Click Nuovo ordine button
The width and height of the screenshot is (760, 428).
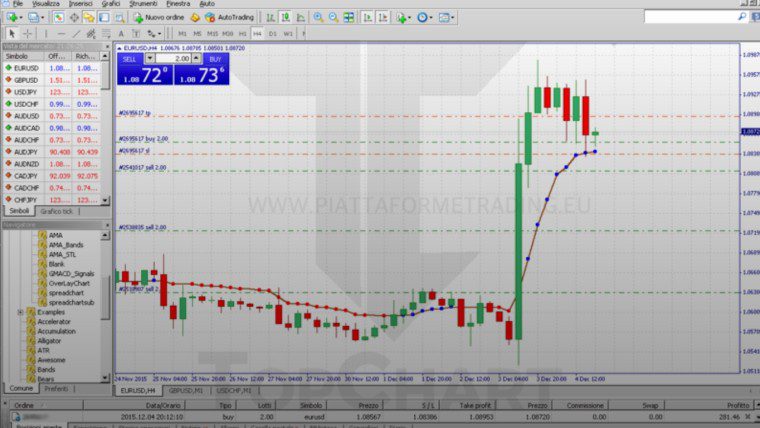point(159,18)
